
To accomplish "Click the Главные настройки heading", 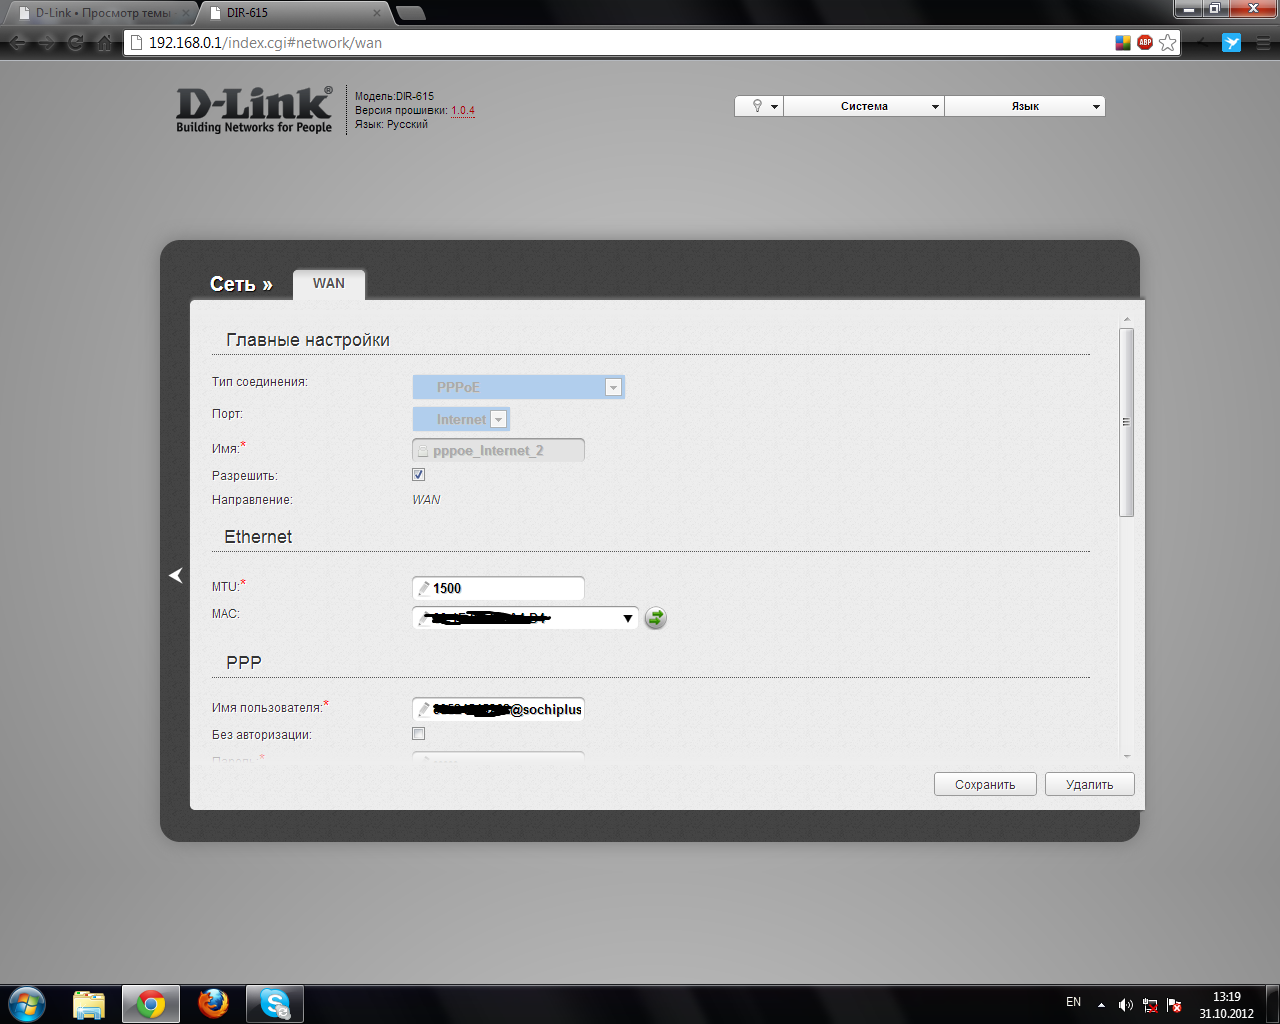I will (x=308, y=340).
